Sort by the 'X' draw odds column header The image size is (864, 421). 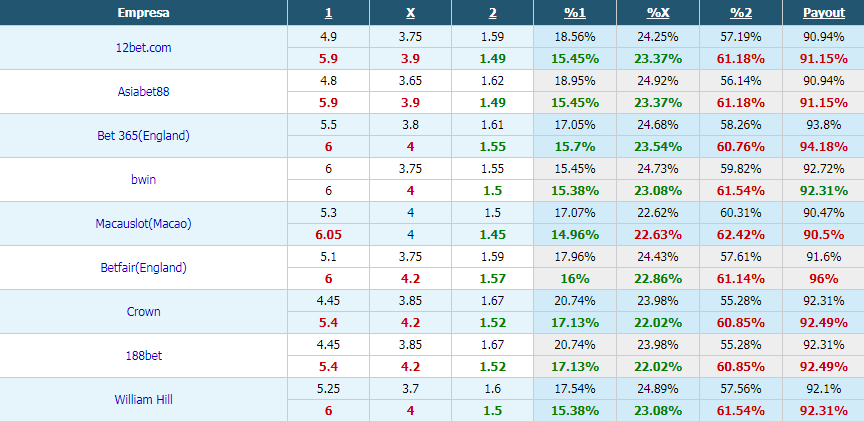[410, 13]
